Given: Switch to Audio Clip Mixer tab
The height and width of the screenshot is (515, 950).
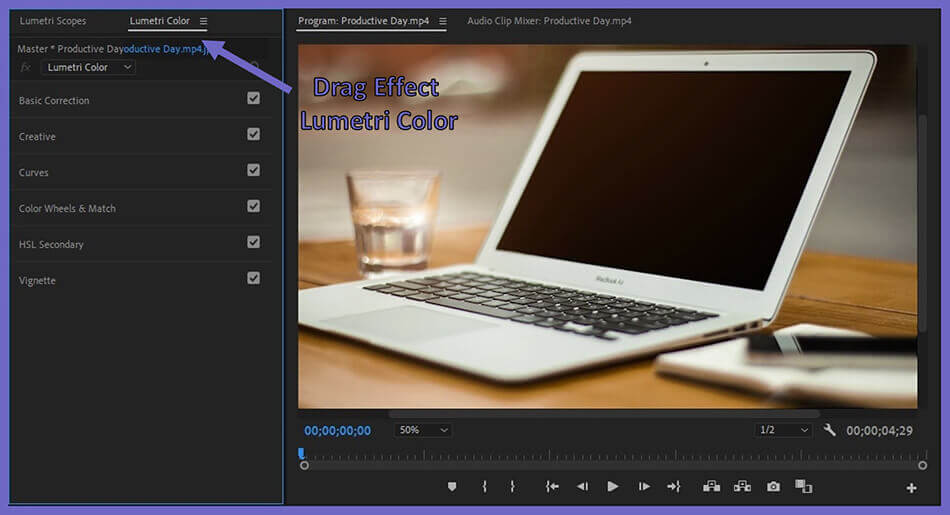Looking at the screenshot, I should (549, 21).
